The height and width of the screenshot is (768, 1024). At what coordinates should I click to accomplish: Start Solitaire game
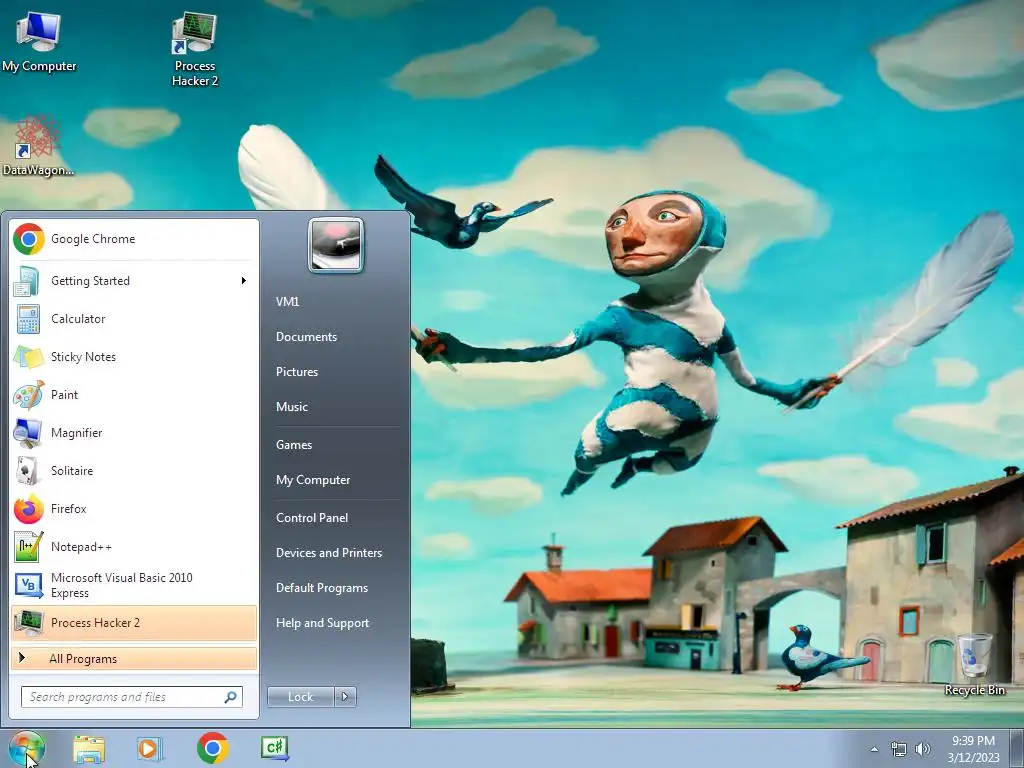click(x=134, y=471)
